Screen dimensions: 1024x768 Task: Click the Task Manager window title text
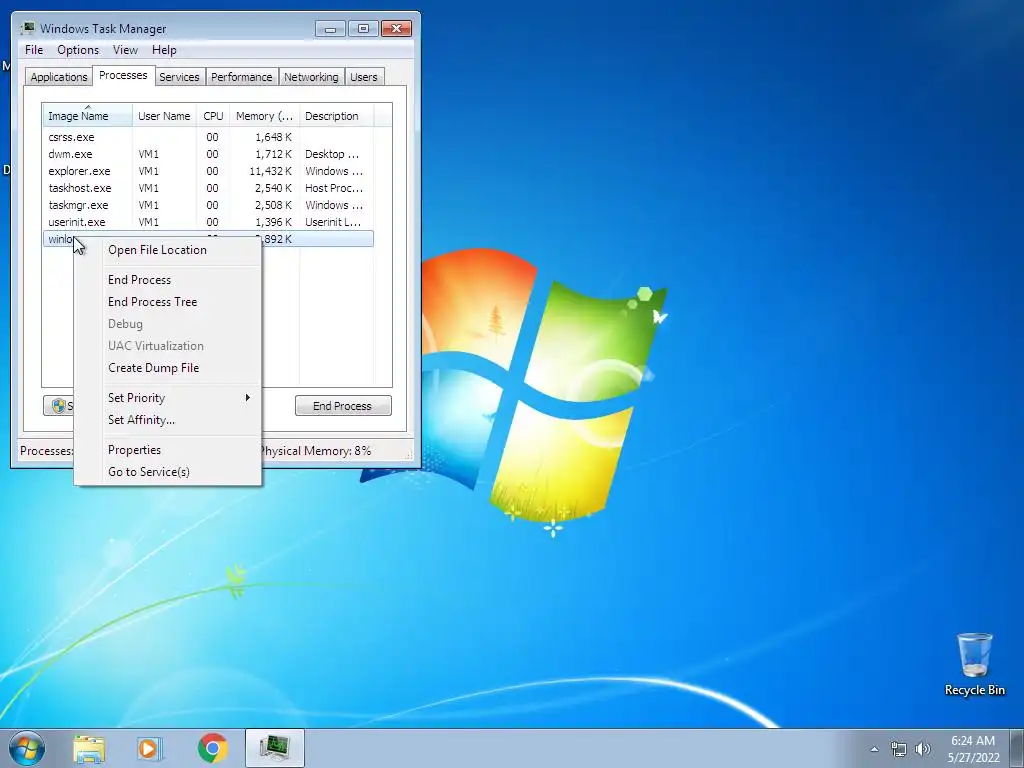[103, 29]
